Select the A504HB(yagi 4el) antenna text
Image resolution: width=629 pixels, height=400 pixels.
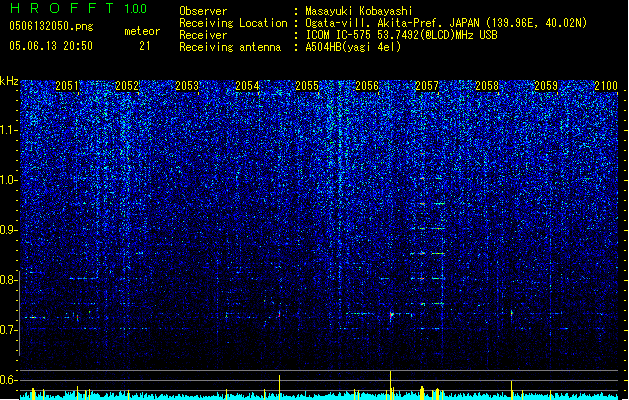(353, 47)
